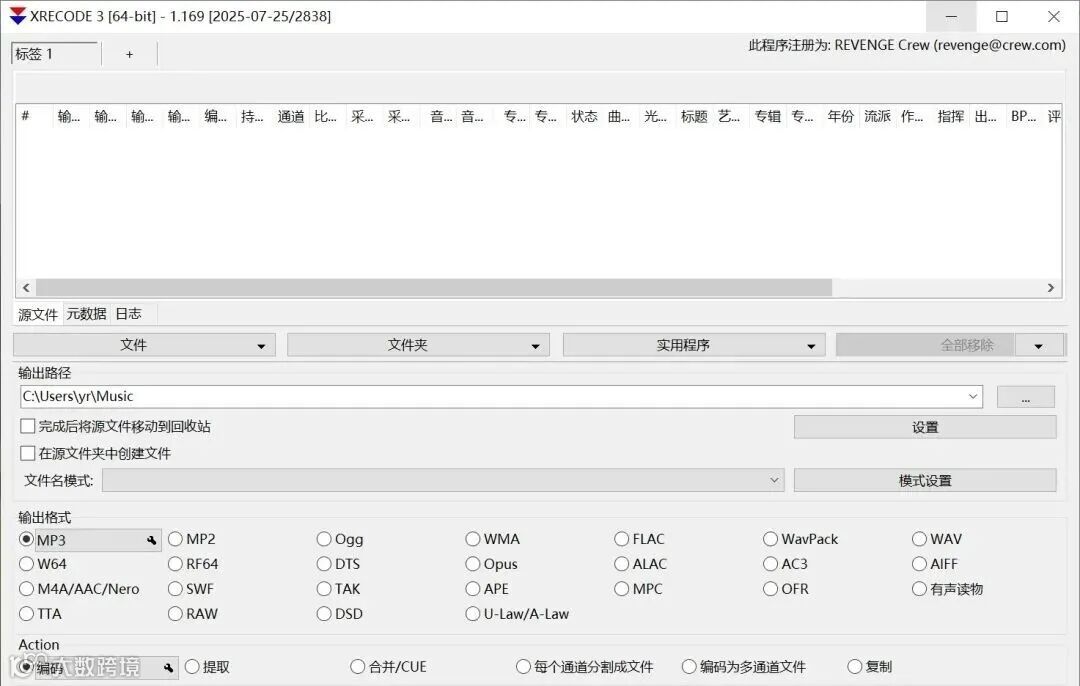Screen dimensions: 1080x686
Task: Click the 年份 column header
Action: [x=840, y=116]
